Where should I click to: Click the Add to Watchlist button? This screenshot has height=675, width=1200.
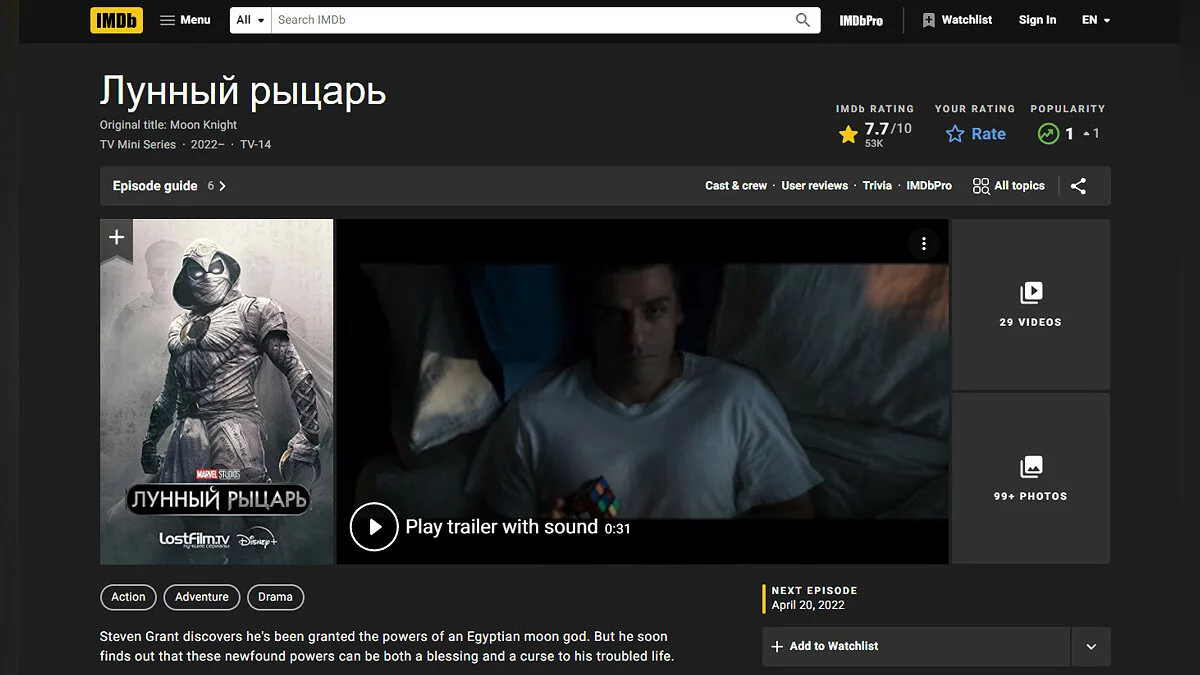point(916,646)
